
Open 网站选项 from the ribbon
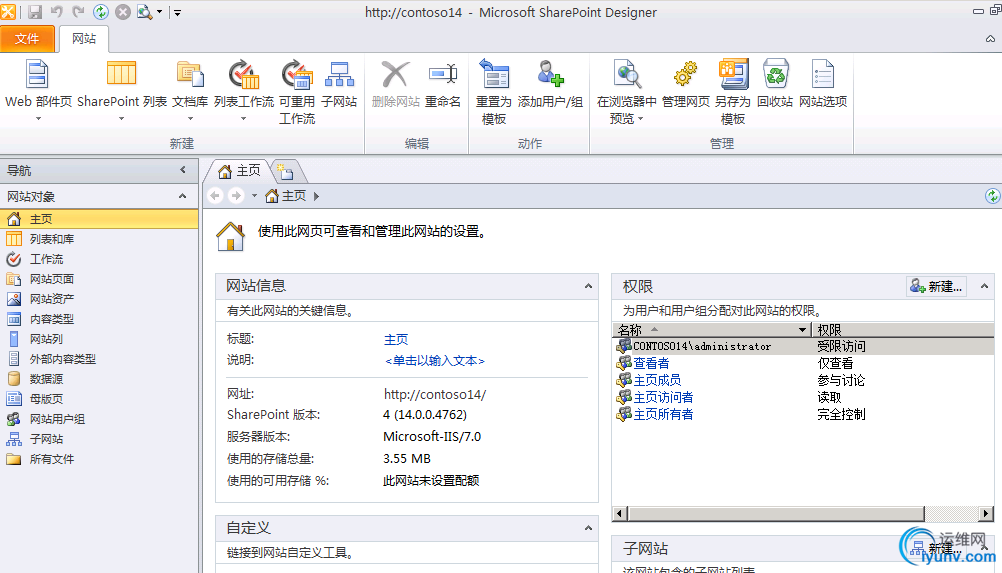point(823,74)
